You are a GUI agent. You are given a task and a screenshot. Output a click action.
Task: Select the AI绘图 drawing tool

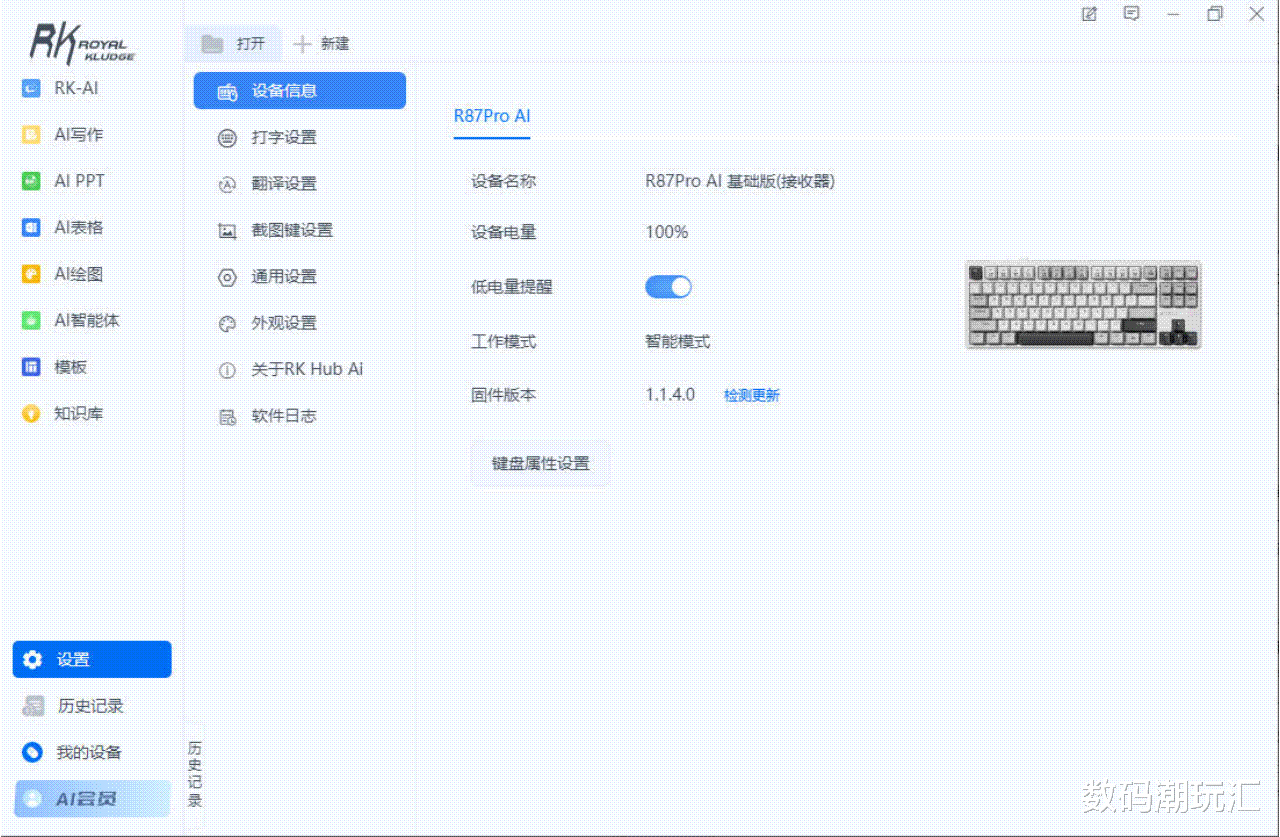coord(64,274)
